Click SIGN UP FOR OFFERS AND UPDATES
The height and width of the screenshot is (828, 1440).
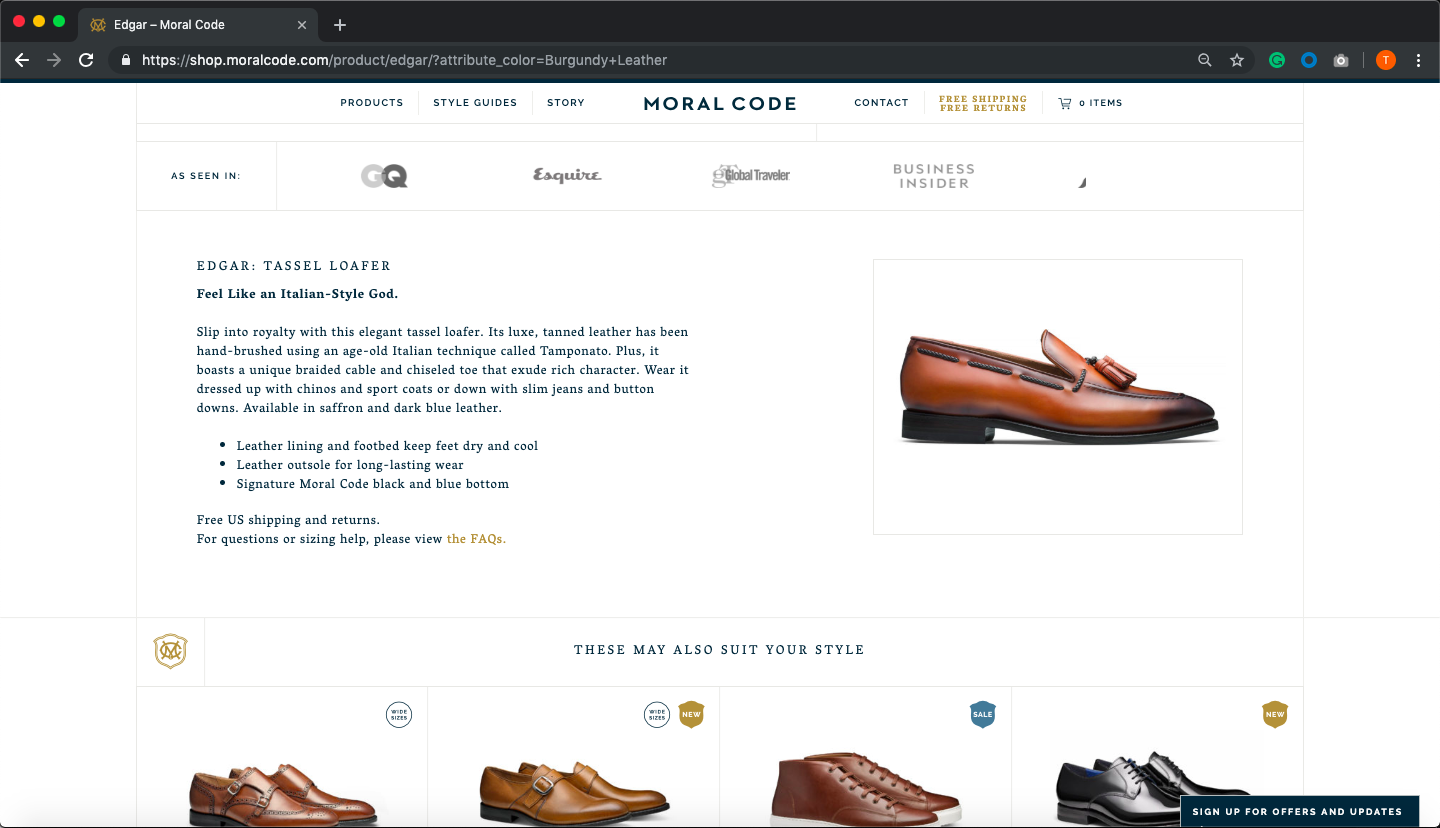[x=1300, y=811]
